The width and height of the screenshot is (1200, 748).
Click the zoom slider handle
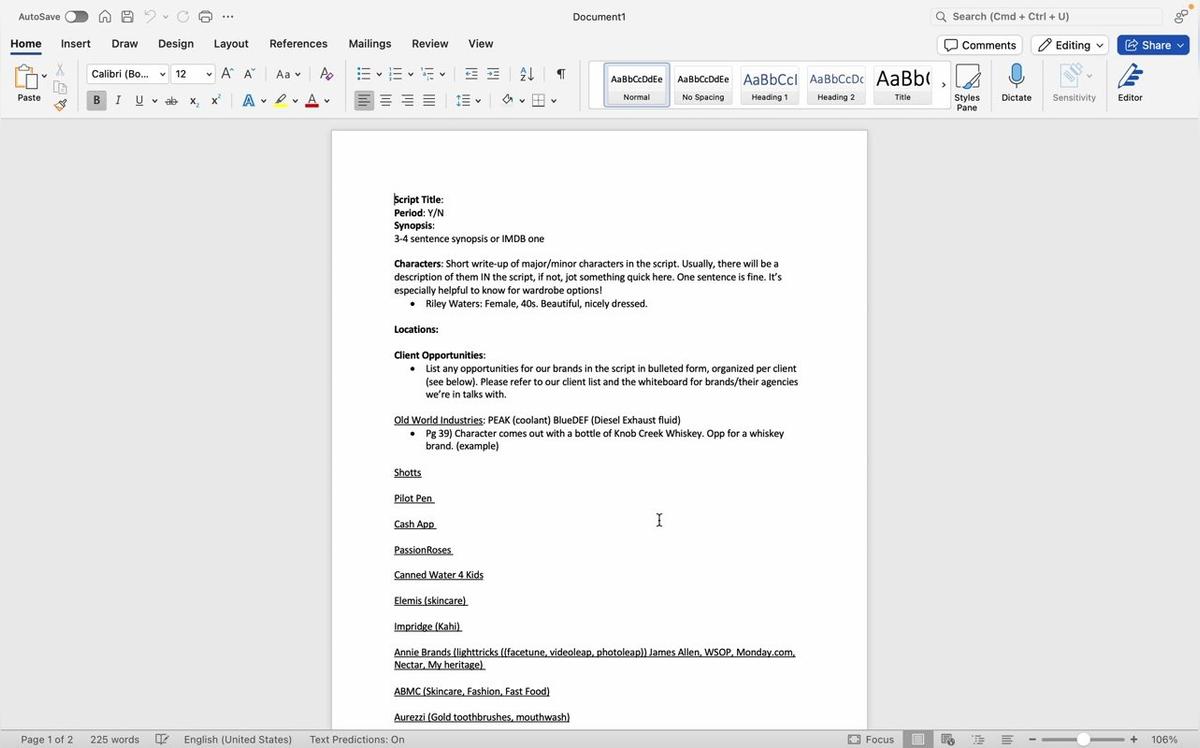click(x=1083, y=740)
